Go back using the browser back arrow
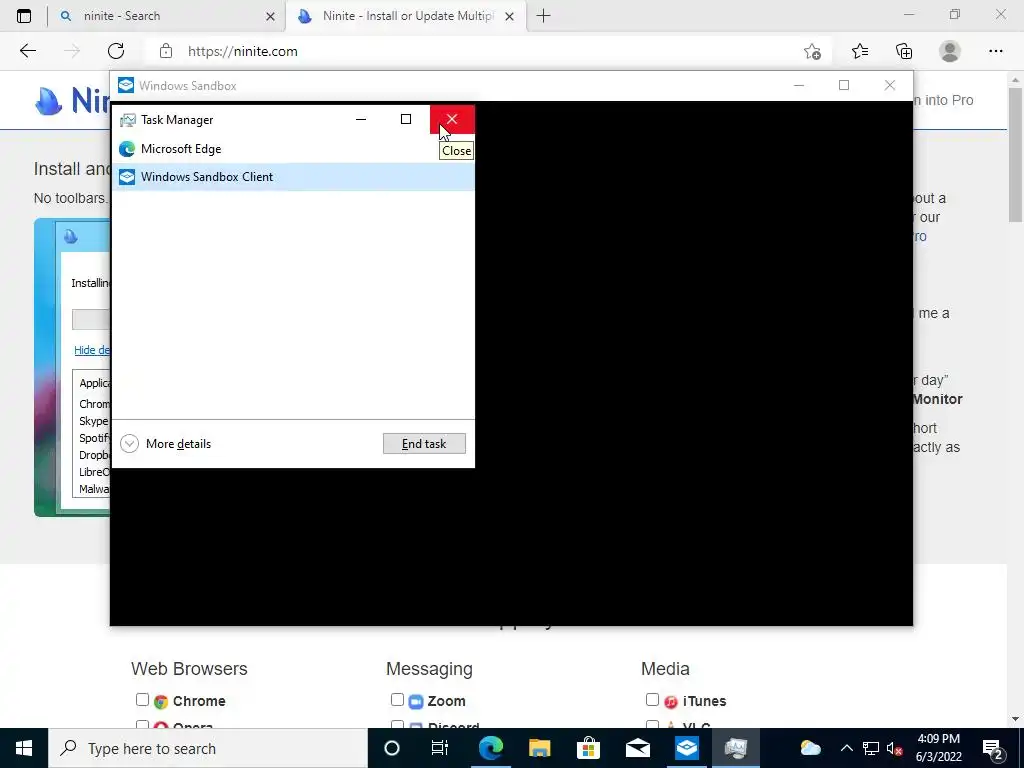The width and height of the screenshot is (1024, 768). (27, 51)
